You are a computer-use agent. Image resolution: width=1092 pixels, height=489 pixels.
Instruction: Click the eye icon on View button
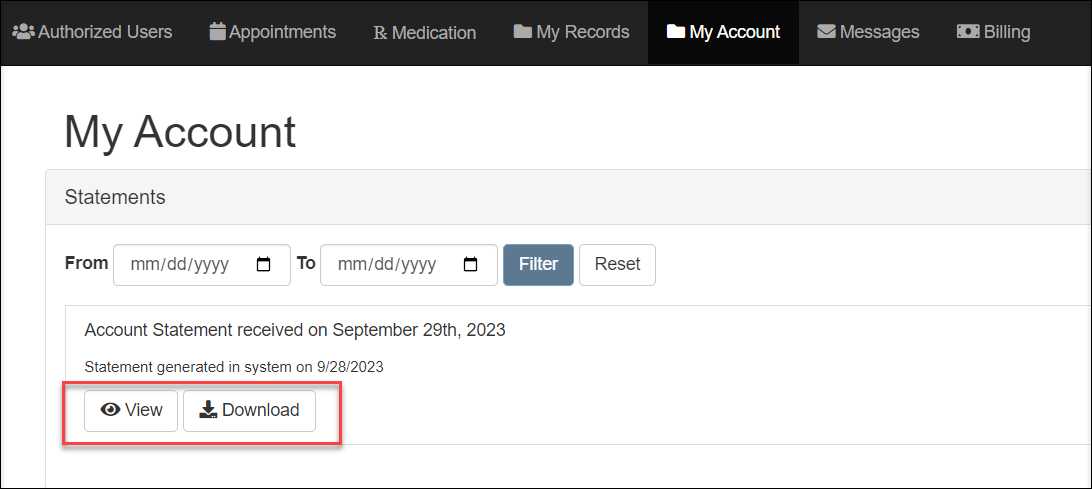pyautogui.click(x=111, y=410)
